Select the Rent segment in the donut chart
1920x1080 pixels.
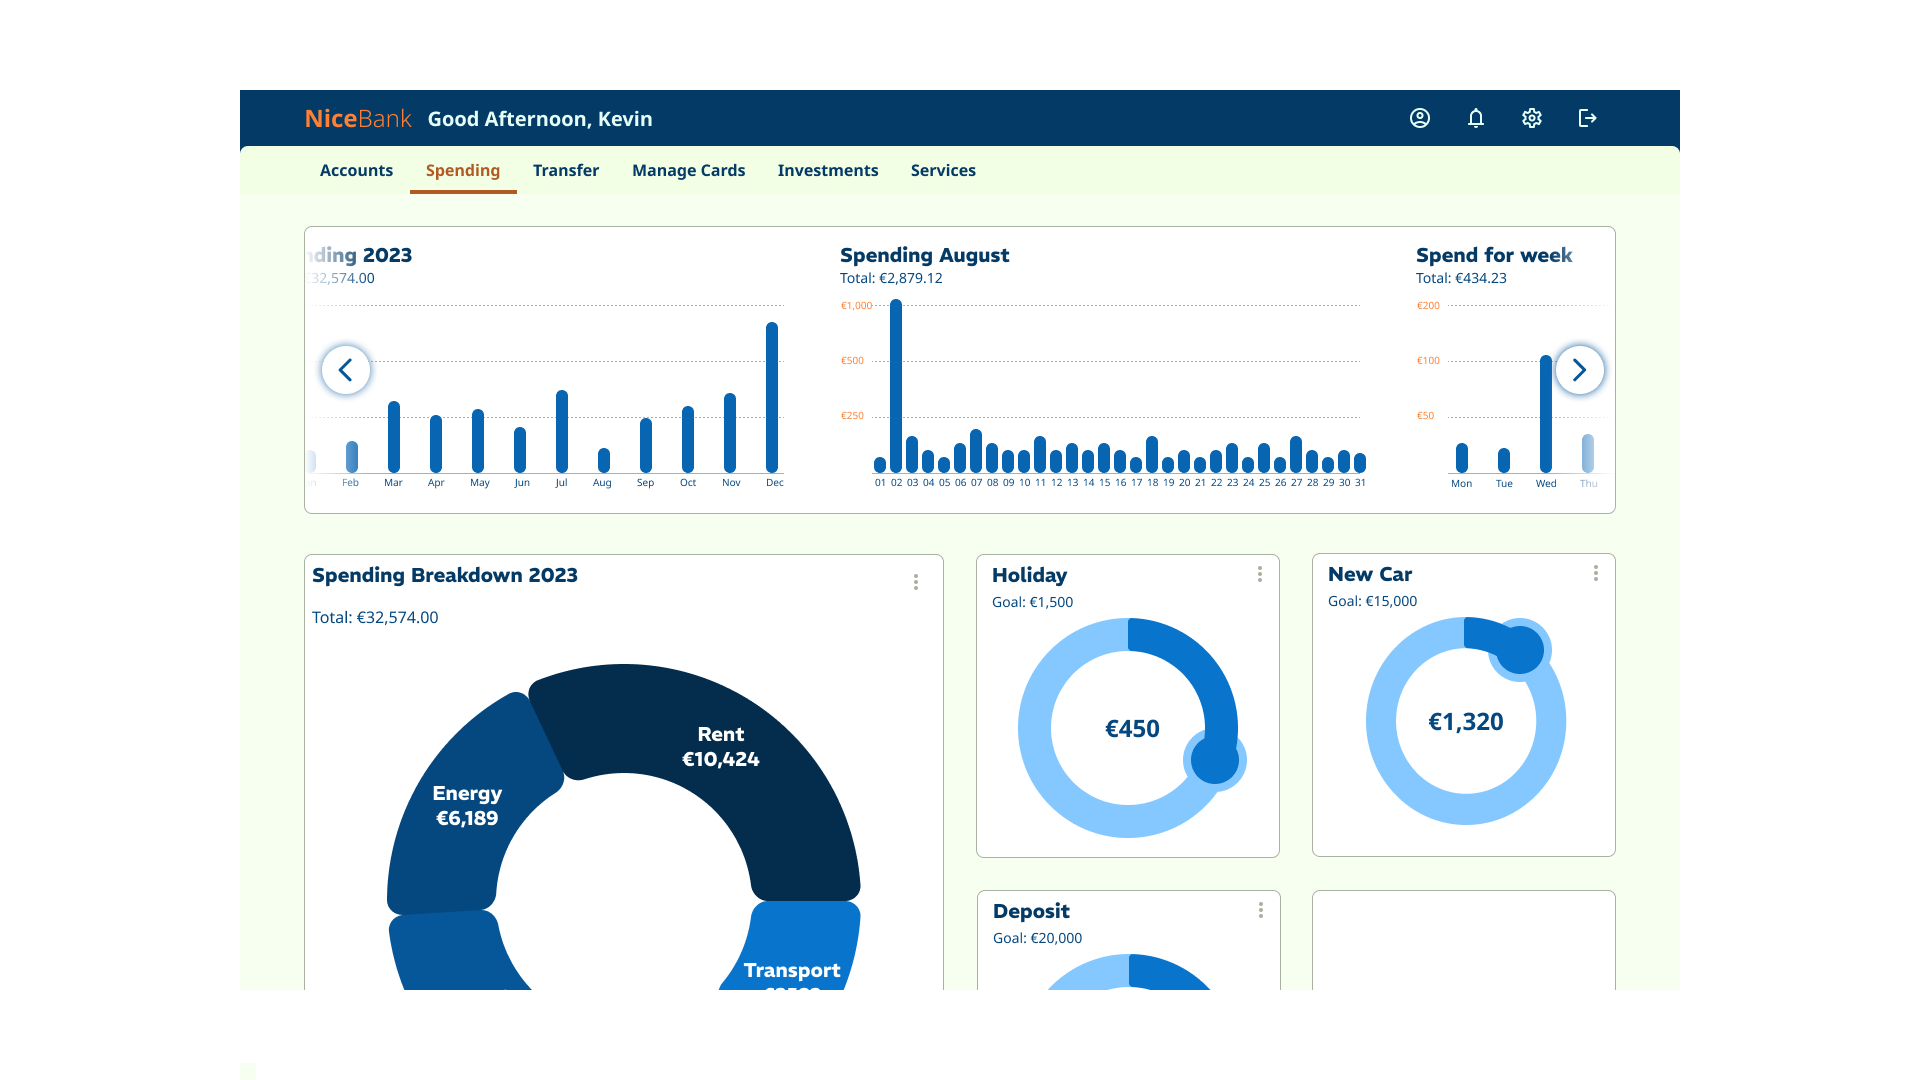pos(721,746)
